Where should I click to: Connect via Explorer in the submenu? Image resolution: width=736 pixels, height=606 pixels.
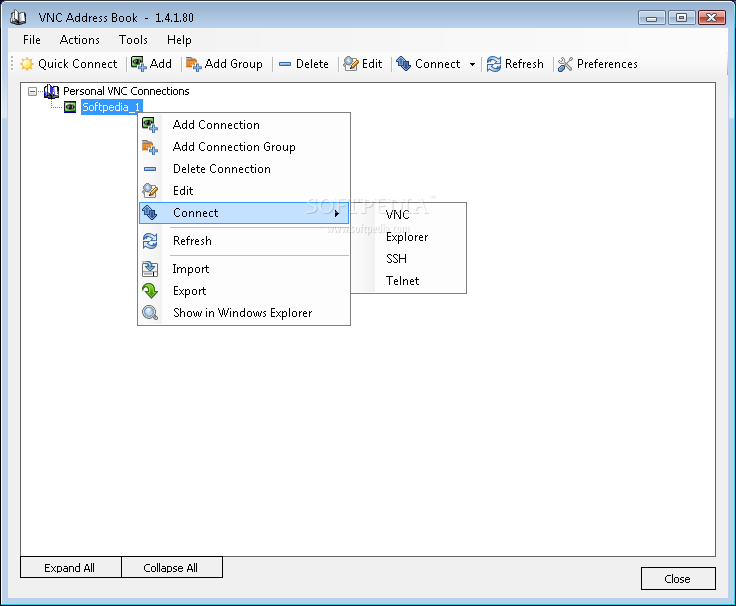tap(409, 237)
